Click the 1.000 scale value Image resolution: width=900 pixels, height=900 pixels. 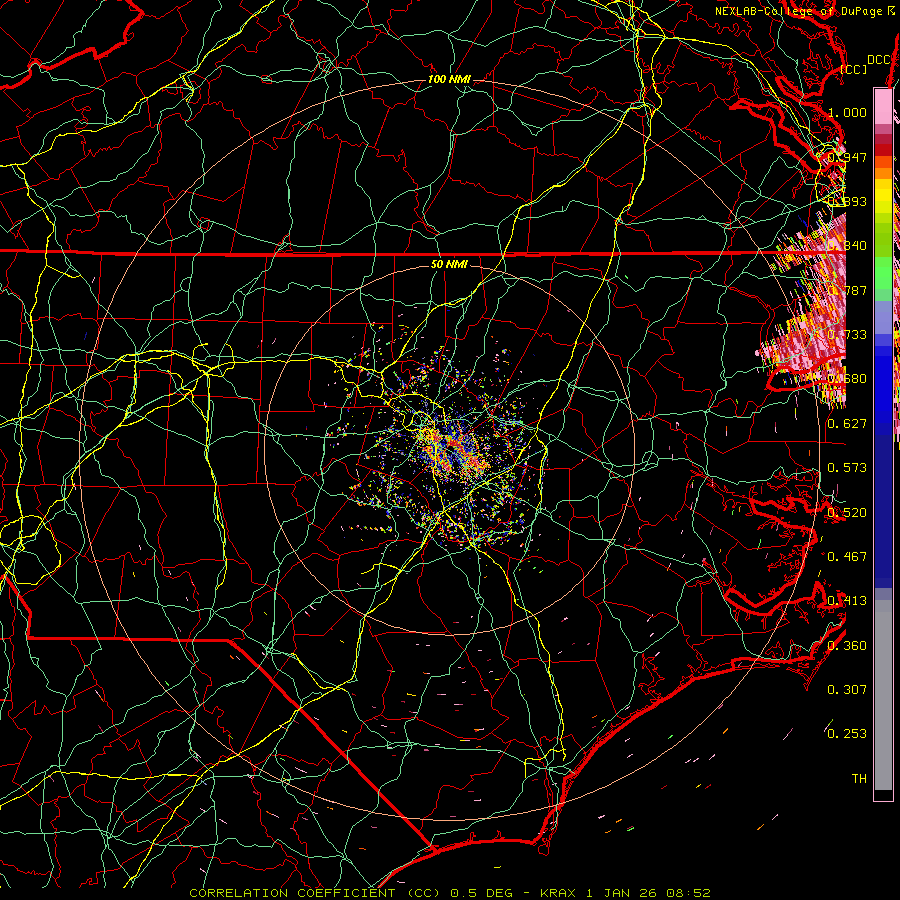coord(847,112)
